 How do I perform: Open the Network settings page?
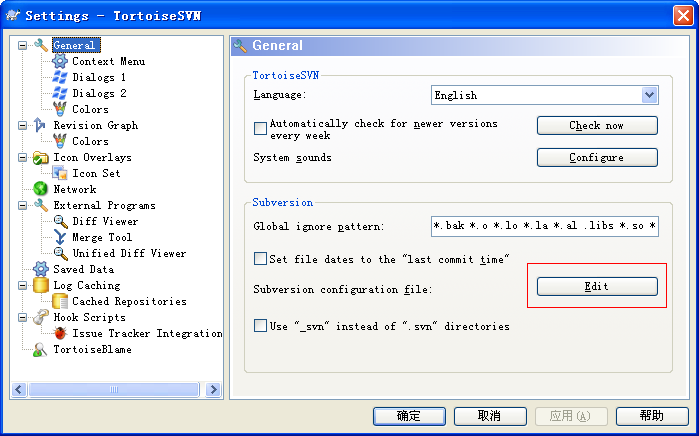click(74, 189)
